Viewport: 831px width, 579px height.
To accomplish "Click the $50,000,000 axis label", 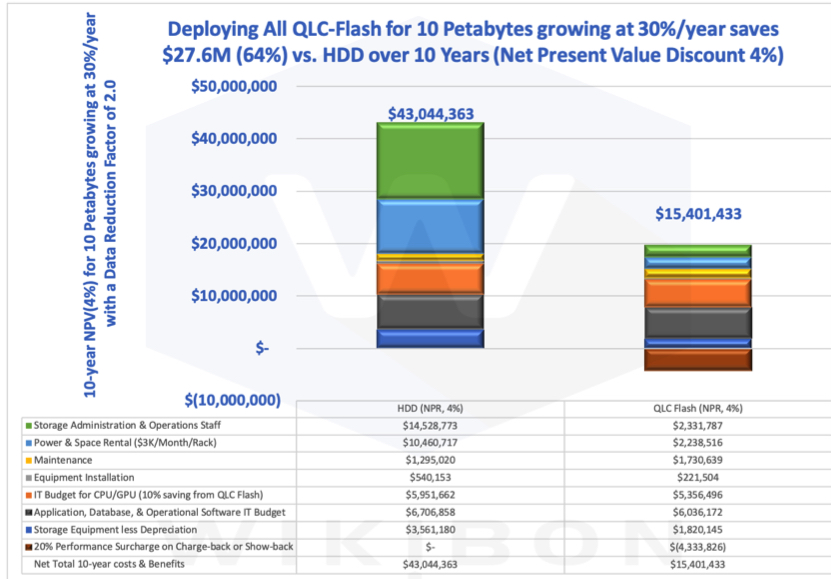I will (234, 86).
